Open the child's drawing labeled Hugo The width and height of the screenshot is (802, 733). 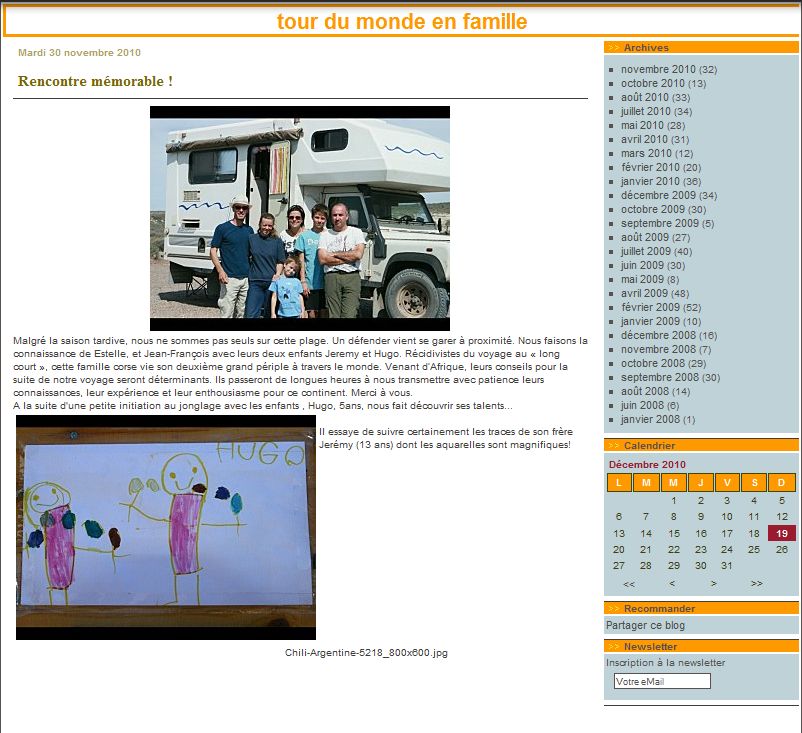tap(166, 528)
